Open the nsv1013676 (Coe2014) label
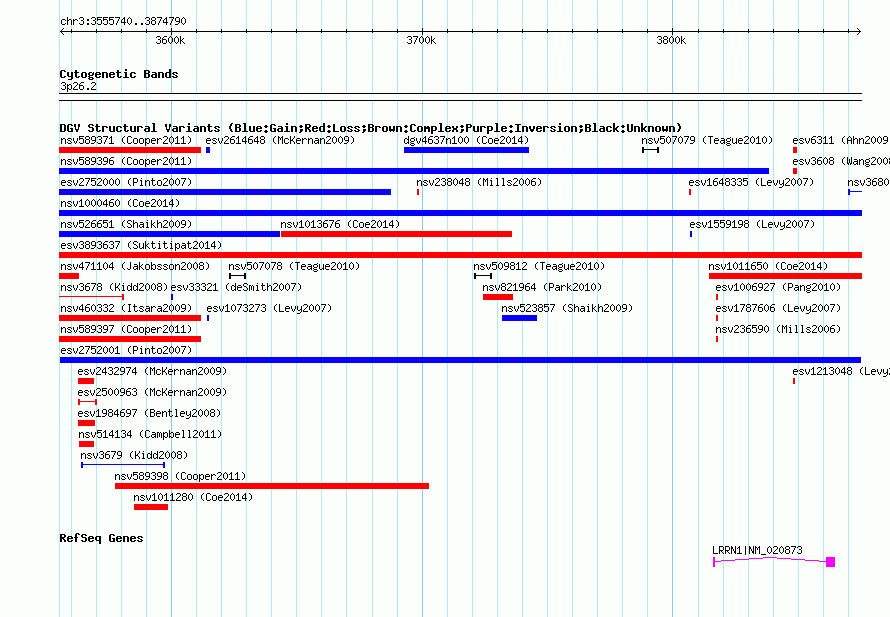 [340, 224]
